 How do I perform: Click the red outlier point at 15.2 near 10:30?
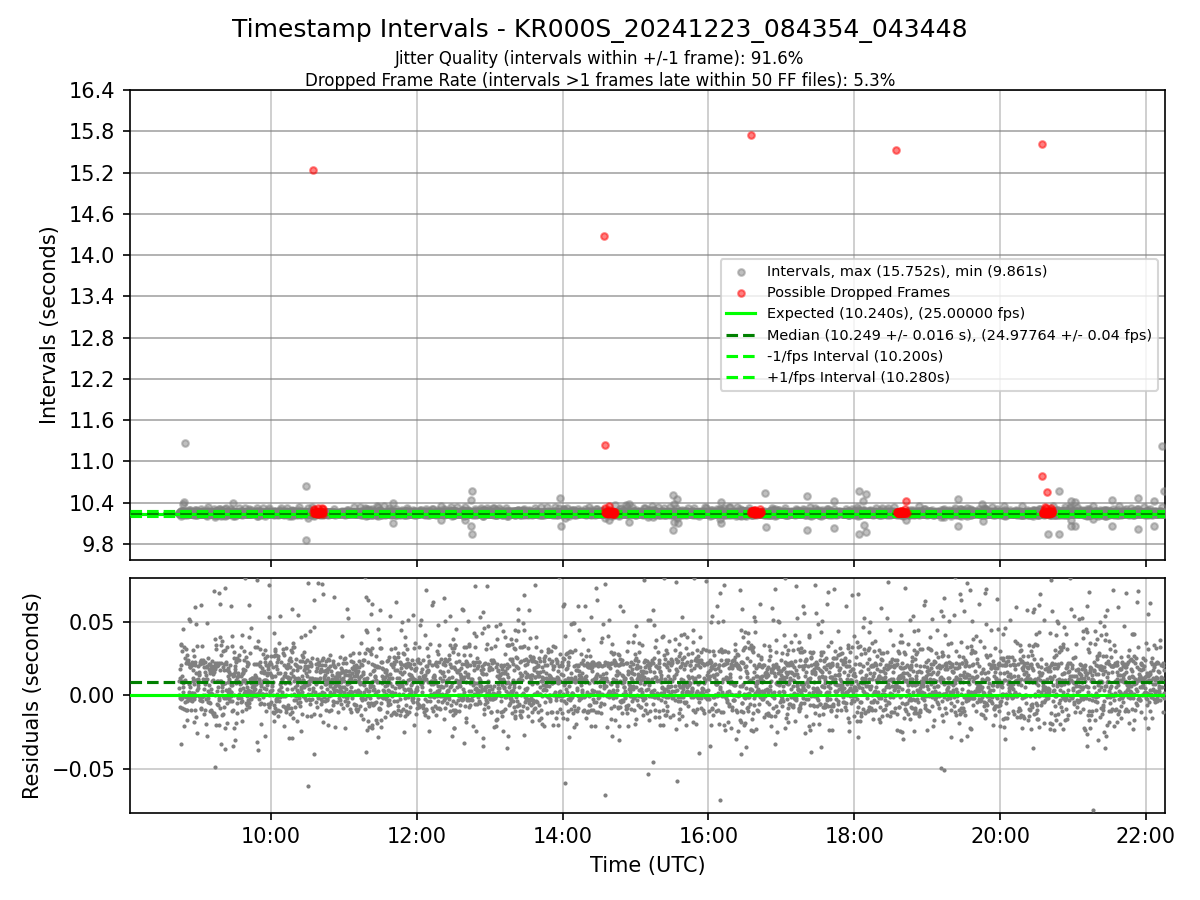pyautogui.click(x=313, y=171)
